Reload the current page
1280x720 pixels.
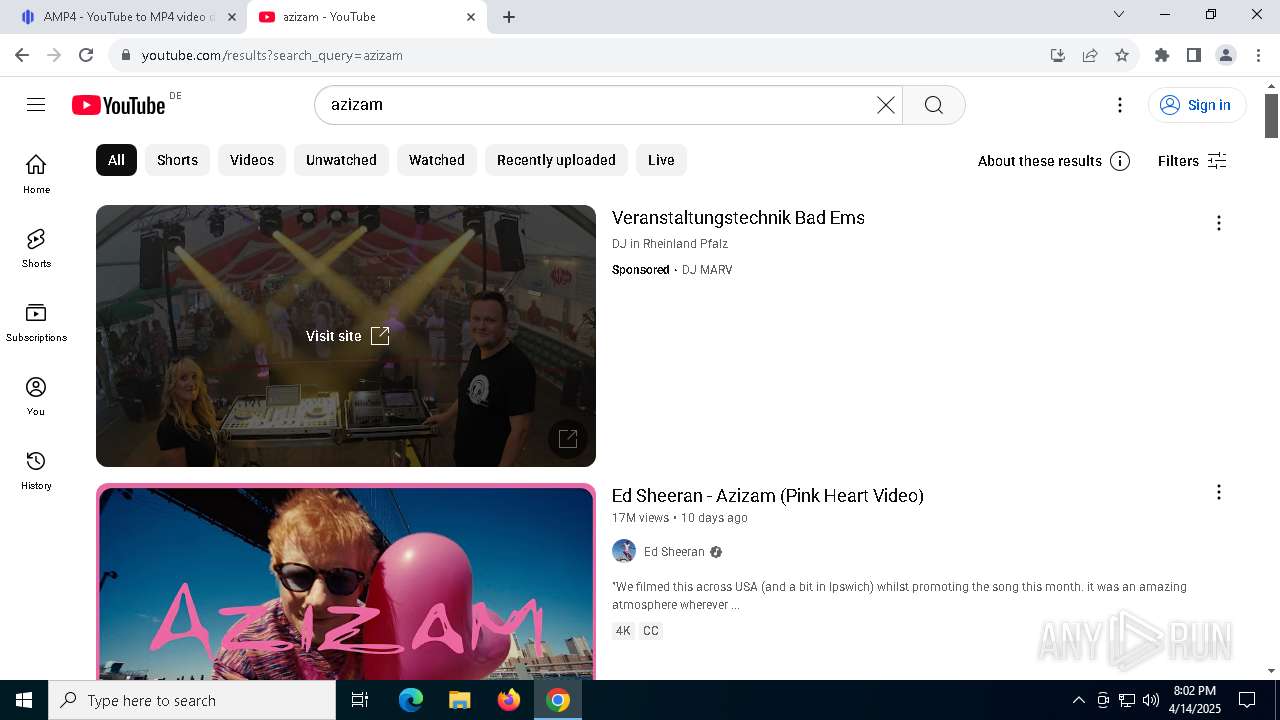point(86,55)
